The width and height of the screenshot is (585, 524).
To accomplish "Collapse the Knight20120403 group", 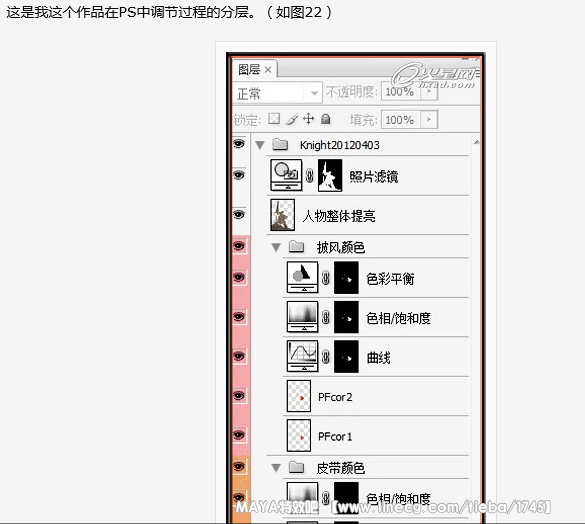I will (x=260, y=145).
